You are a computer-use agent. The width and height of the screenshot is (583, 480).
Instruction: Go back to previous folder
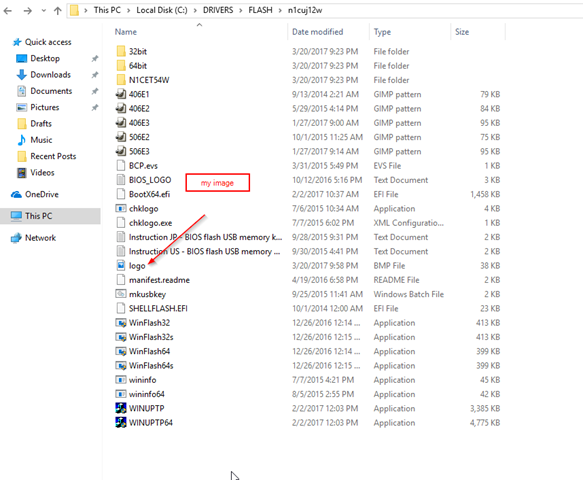click(8, 11)
